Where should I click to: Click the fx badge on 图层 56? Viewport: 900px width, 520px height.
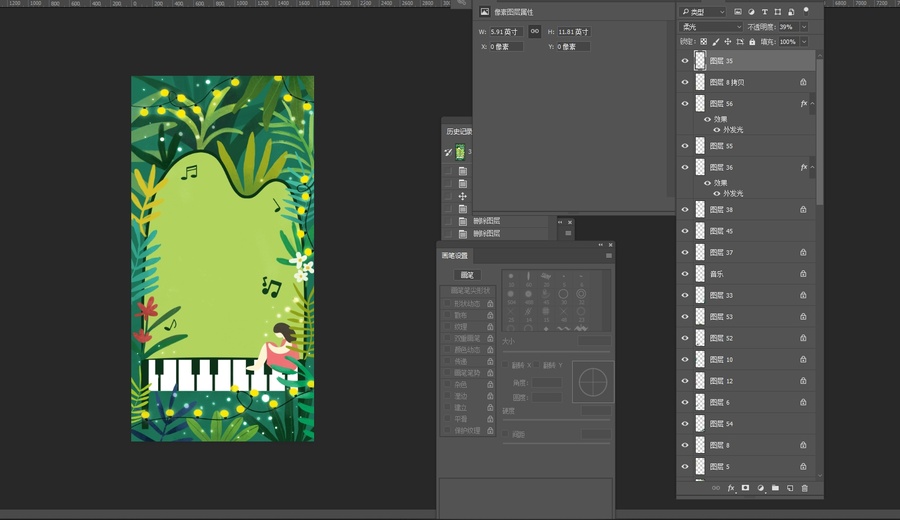coord(804,103)
